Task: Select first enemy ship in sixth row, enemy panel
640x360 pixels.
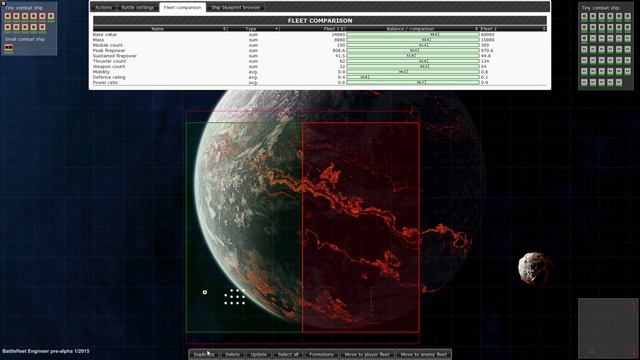Action: coord(584,71)
